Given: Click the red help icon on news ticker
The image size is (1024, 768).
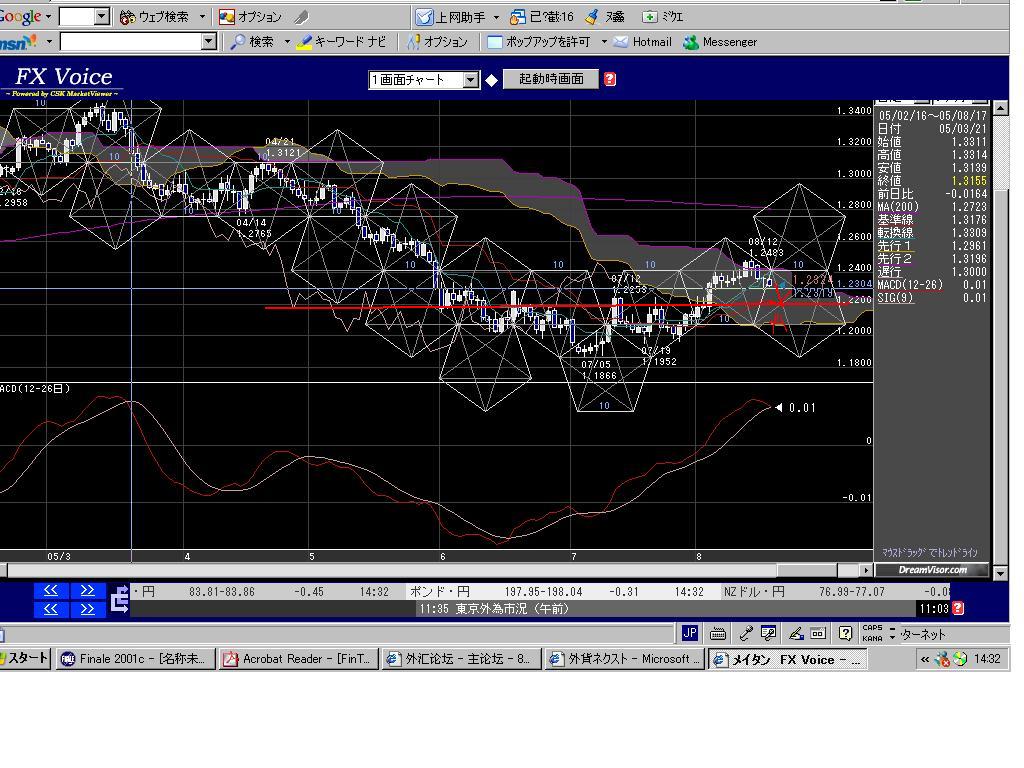Looking at the screenshot, I should [958, 608].
